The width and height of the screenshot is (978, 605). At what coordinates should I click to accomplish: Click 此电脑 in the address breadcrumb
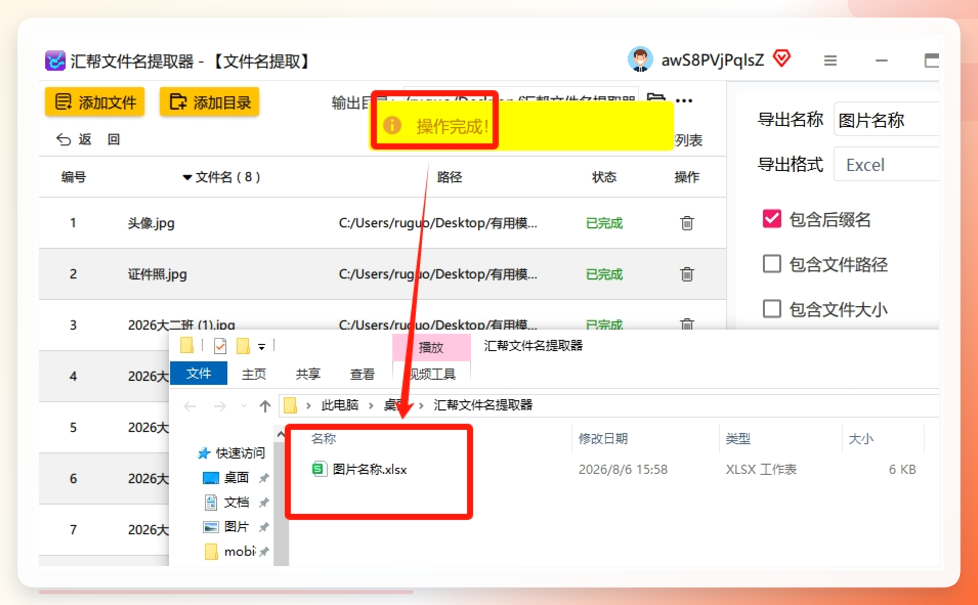pyautogui.click(x=340, y=405)
